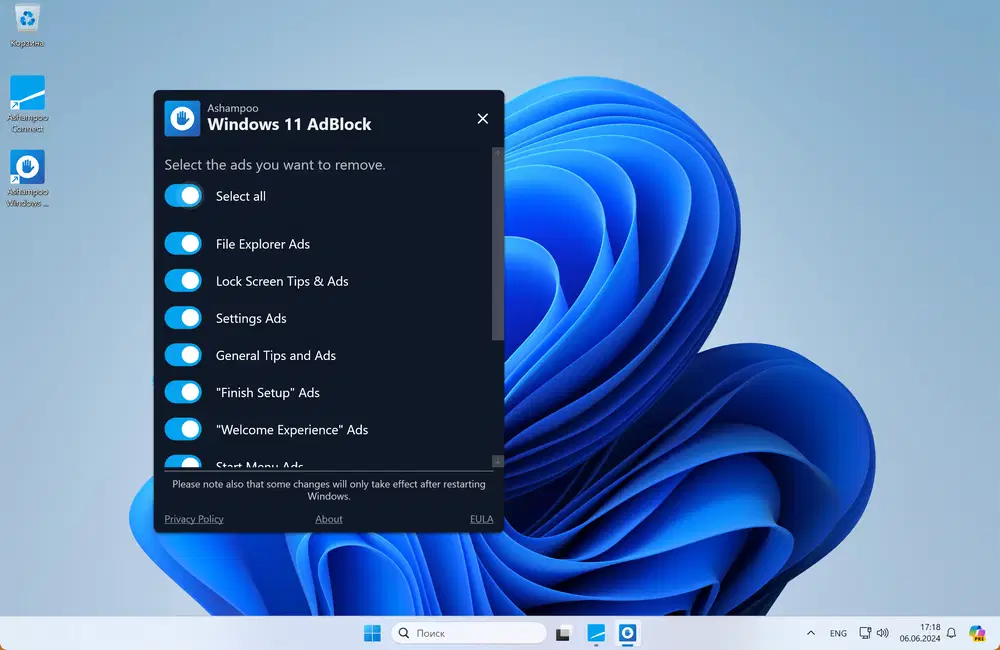Open the Windows Start menu
The width and height of the screenshot is (1000, 650).
point(372,633)
